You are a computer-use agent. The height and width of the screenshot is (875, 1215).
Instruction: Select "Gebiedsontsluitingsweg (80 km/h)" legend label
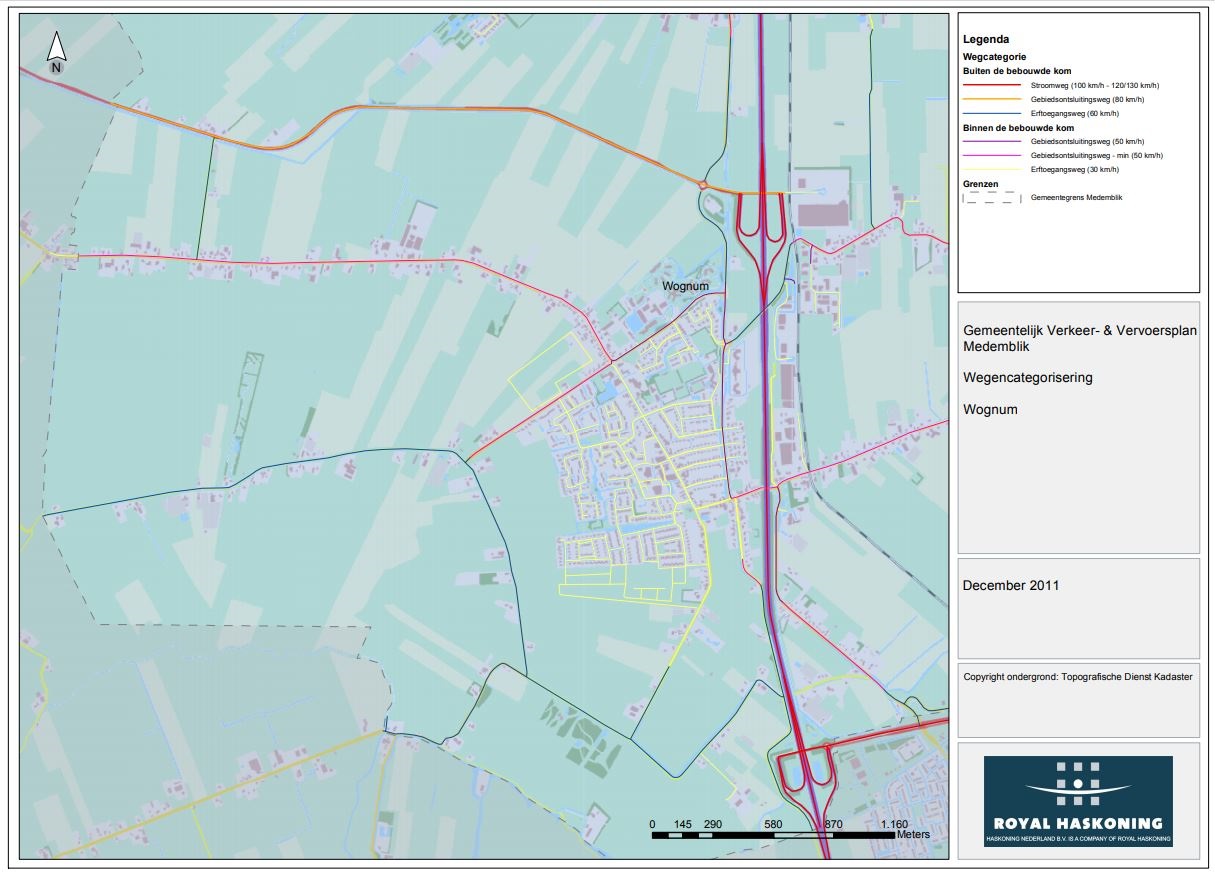(x=1087, y=101)
